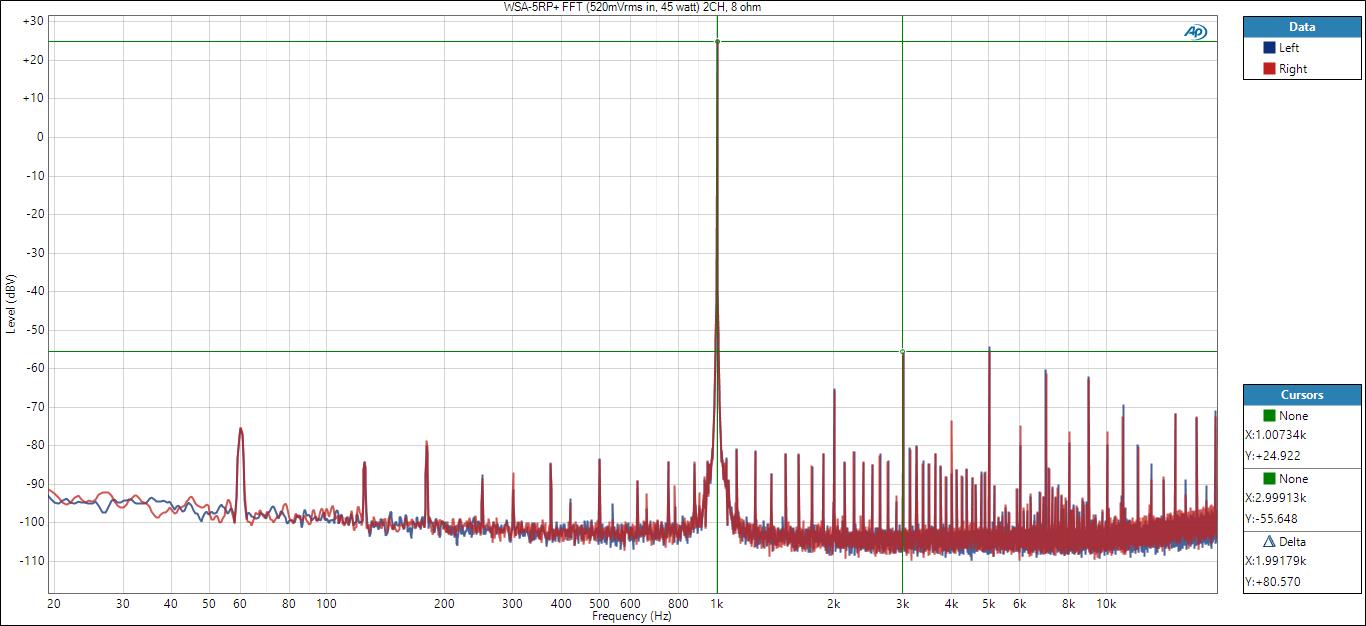Click cursor marker on the 3 kHz harmonic

coord(902,351)
